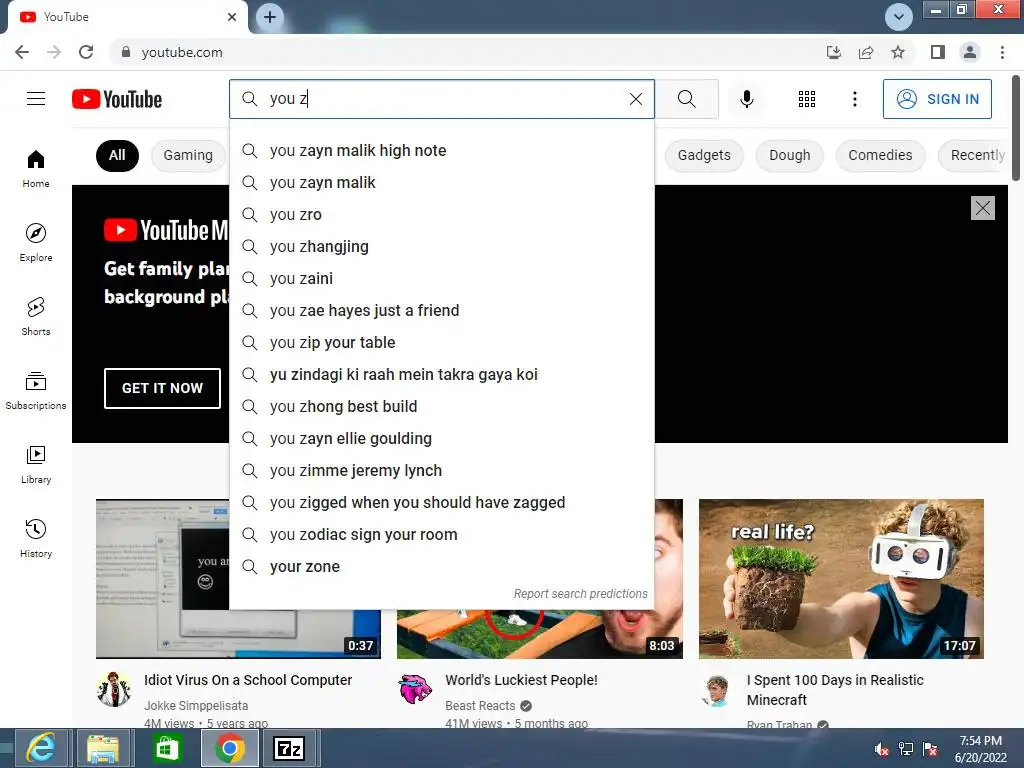Image resolution: width=1024 pixels, height=768 pixels.
Task: Select the Gaming filter chip
Action: [188, 155]
